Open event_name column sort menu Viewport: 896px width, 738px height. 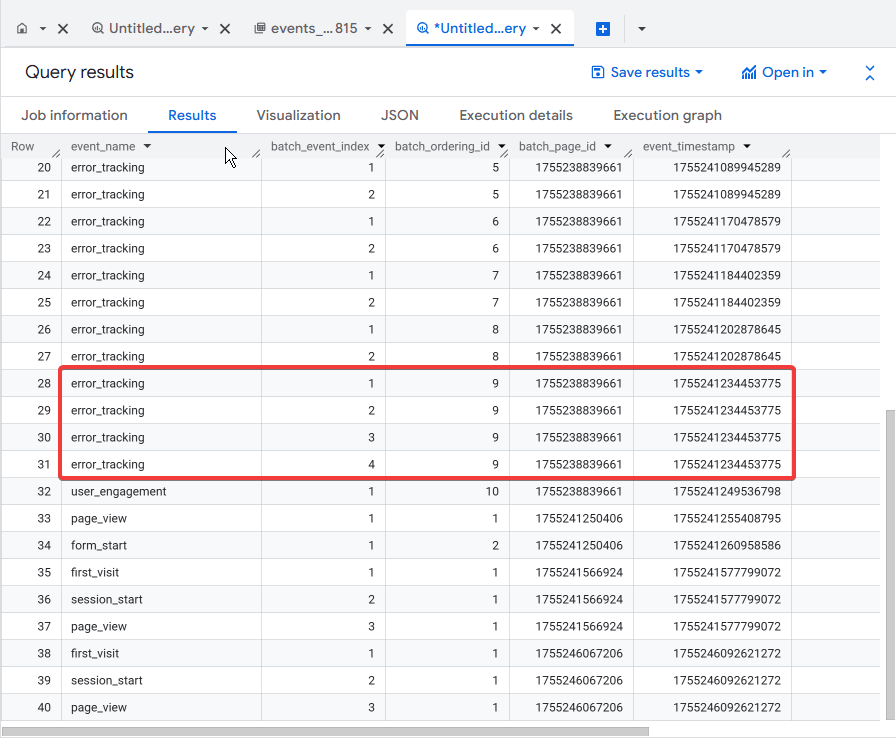pyautogui.click(x=147, y=147)
